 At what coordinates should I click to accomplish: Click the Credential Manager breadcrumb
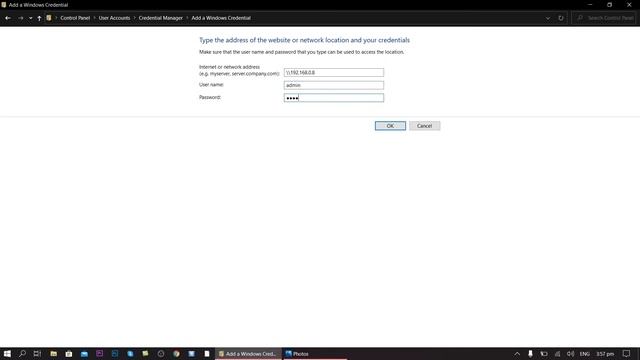coord(161,18)
